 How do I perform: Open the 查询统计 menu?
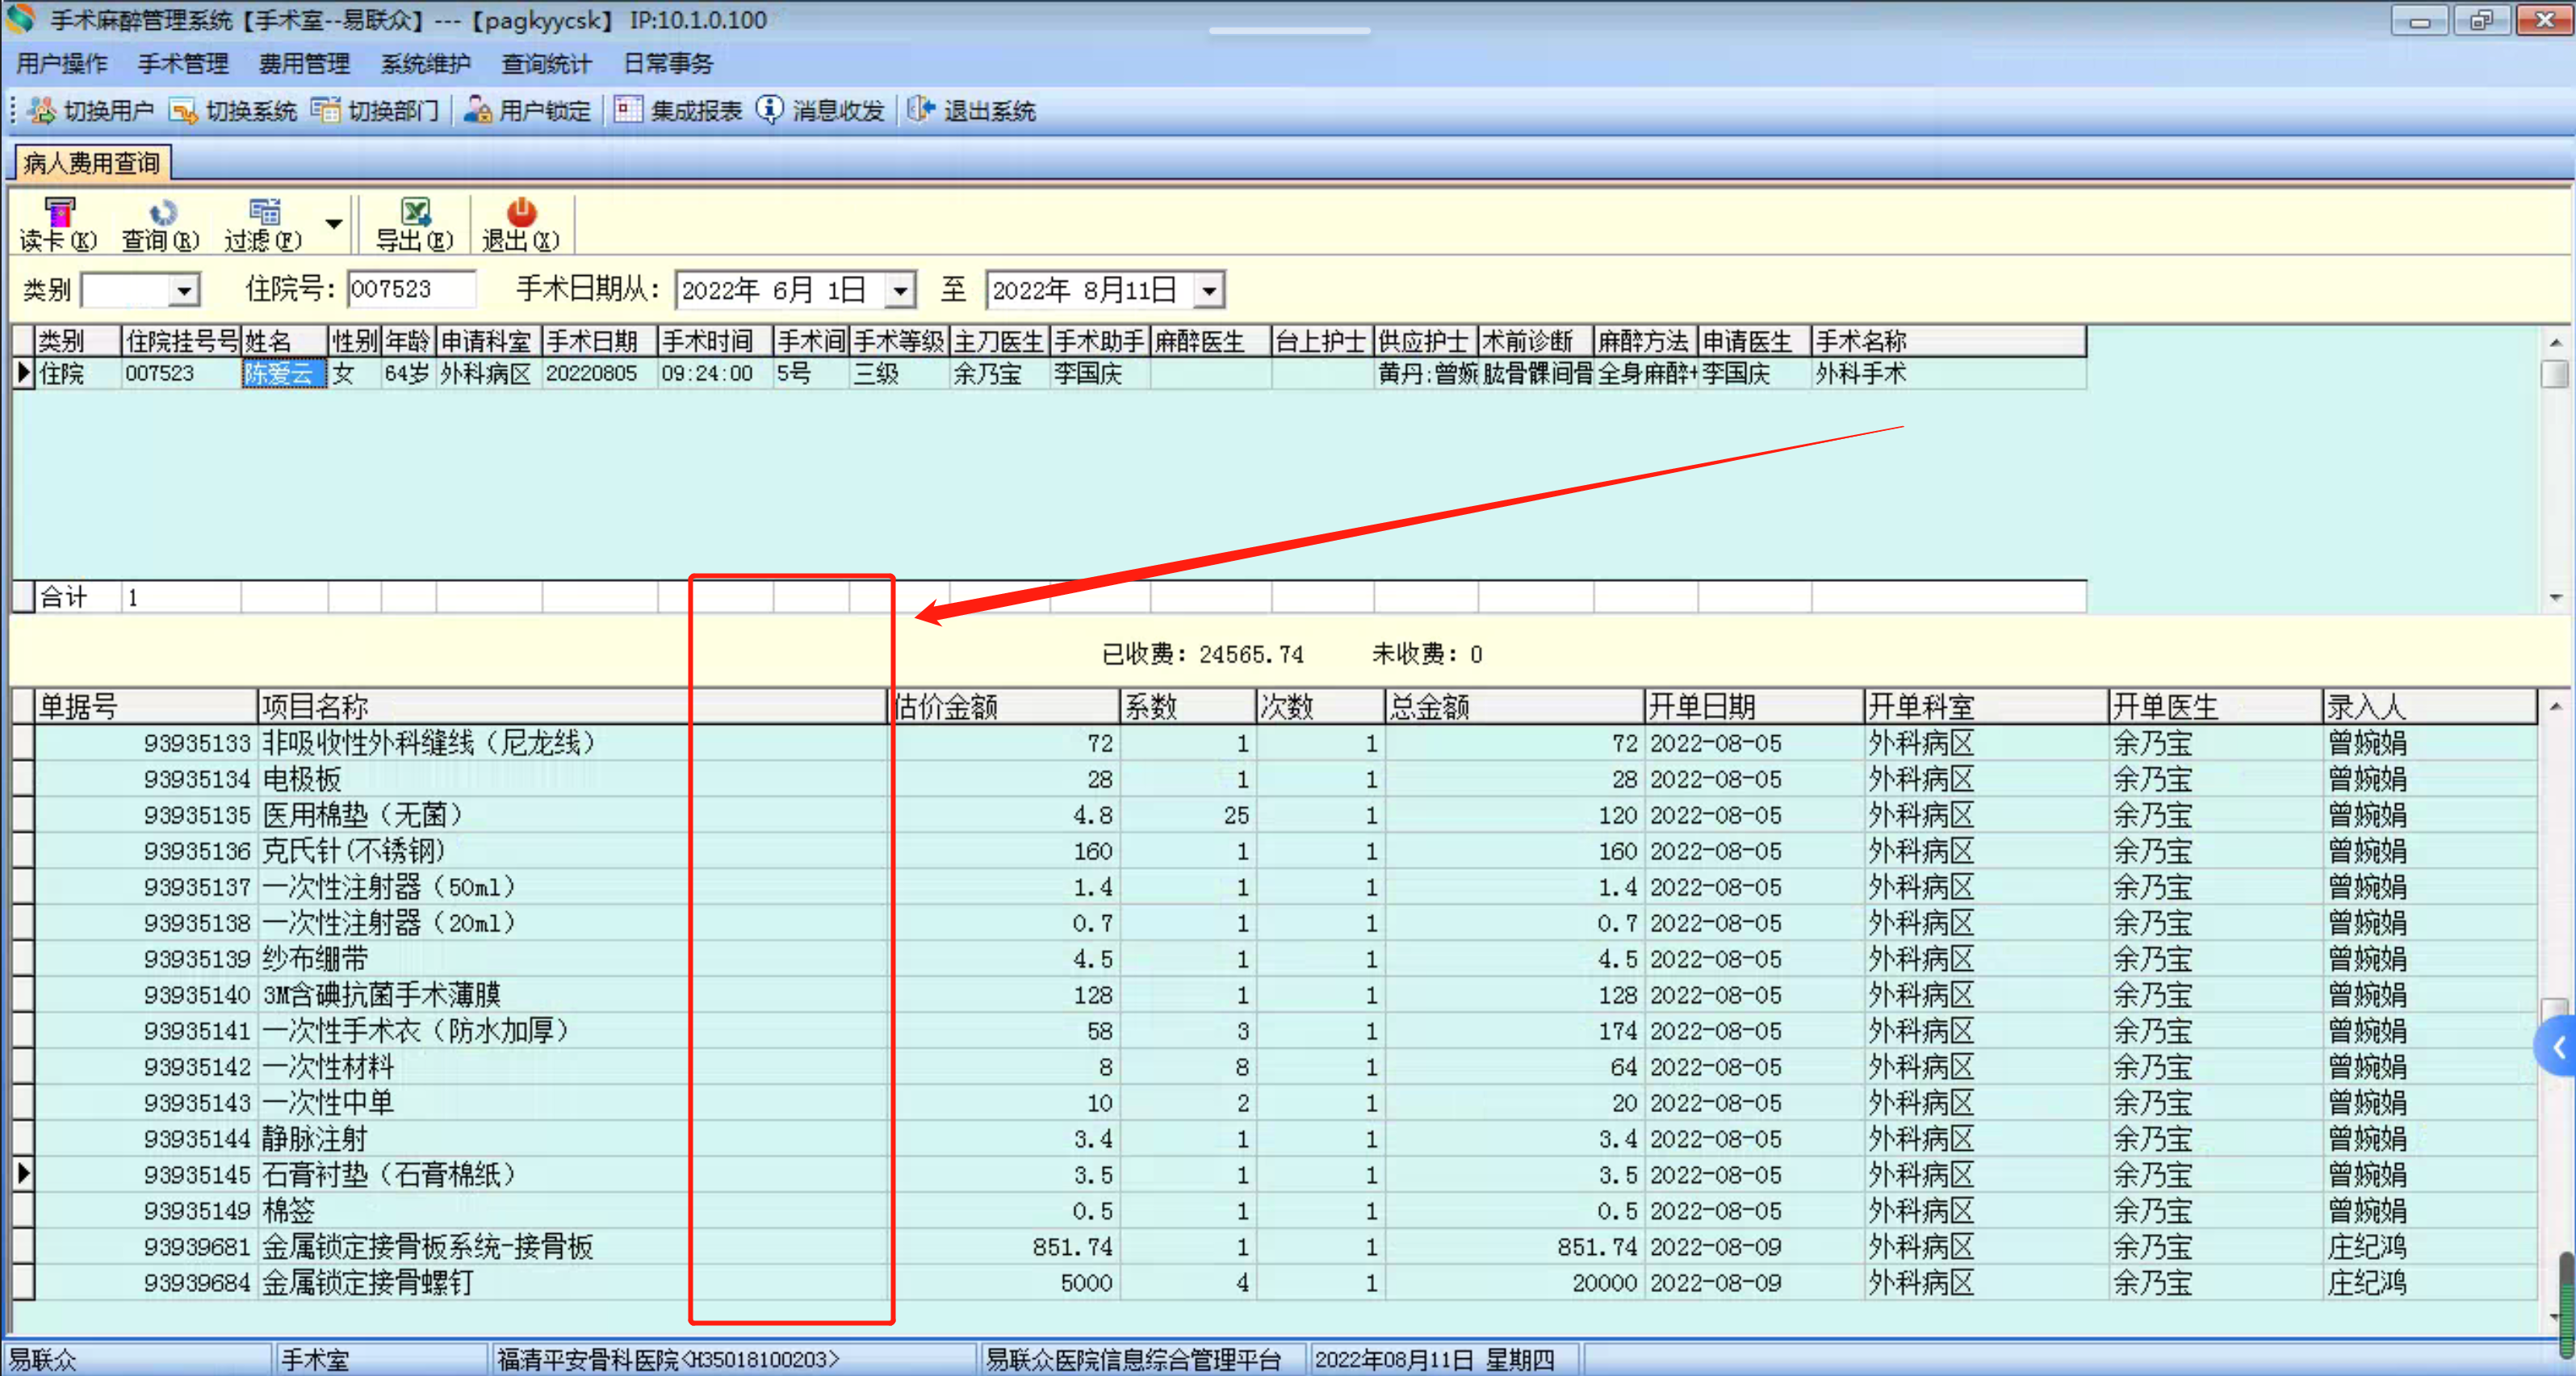546,64
